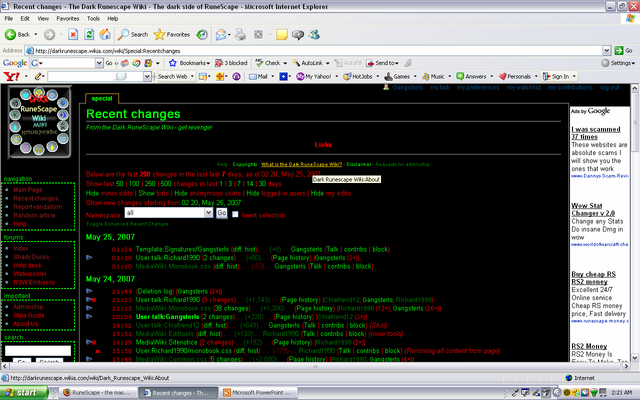Open Games from Yahoo toolbar

(x=397, y=76)
